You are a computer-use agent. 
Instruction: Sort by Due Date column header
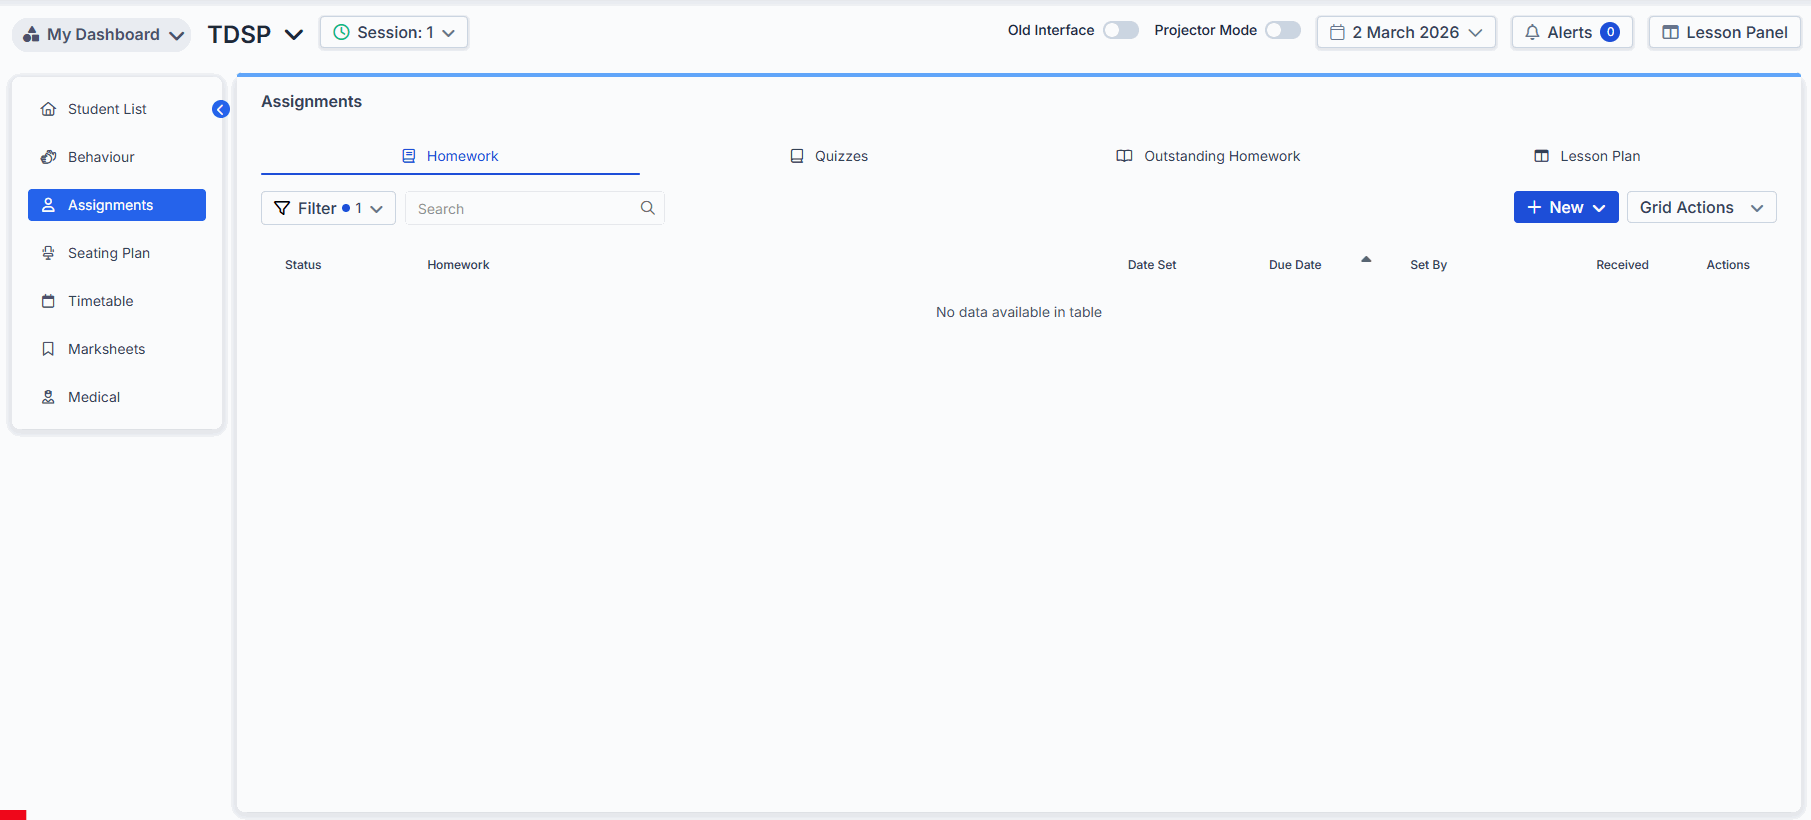pos(1295,265)
